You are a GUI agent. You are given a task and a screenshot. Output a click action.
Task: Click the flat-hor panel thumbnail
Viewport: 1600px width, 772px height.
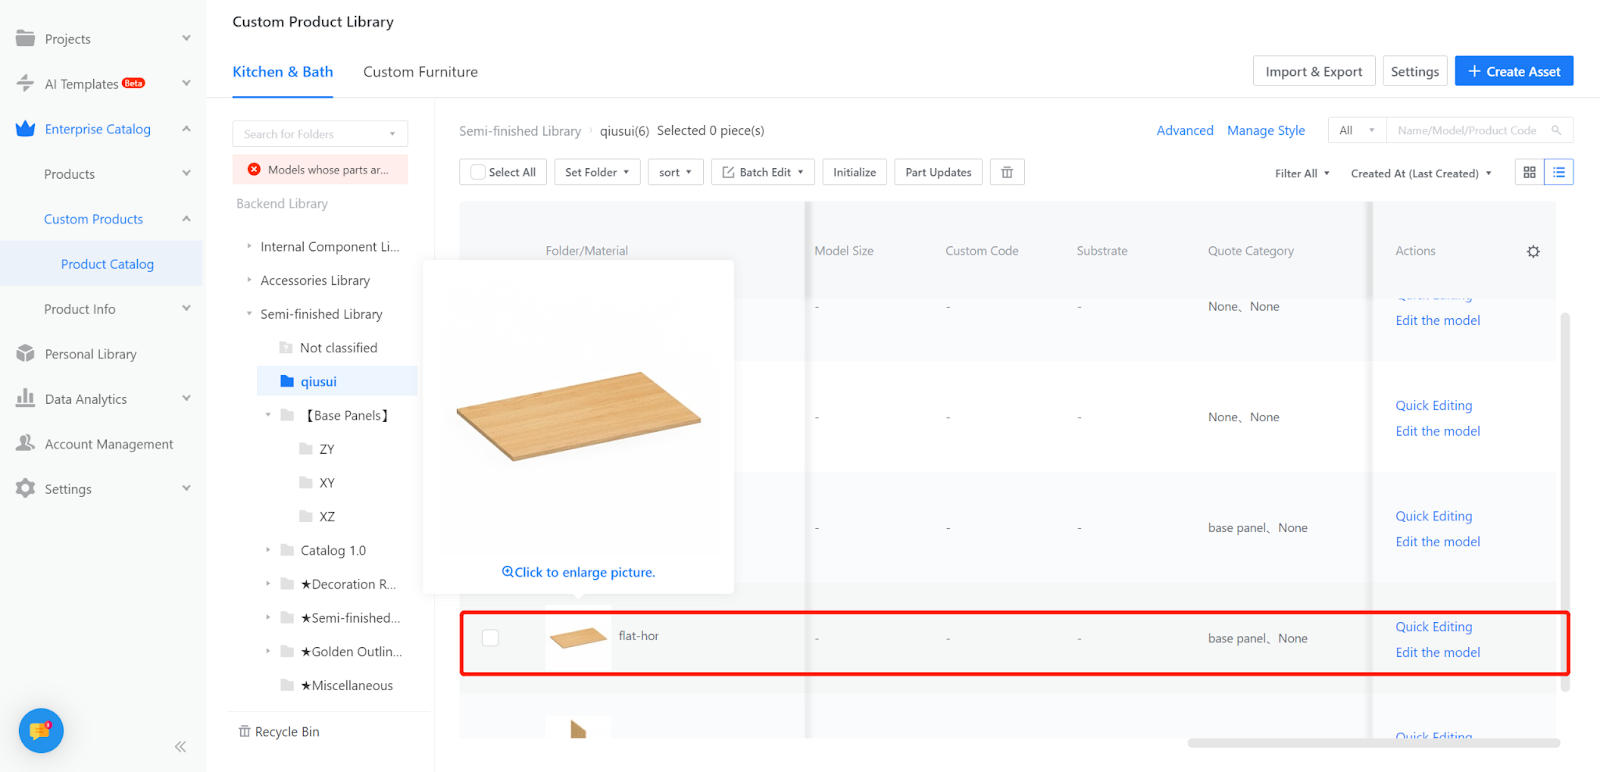tap(578, 637)
